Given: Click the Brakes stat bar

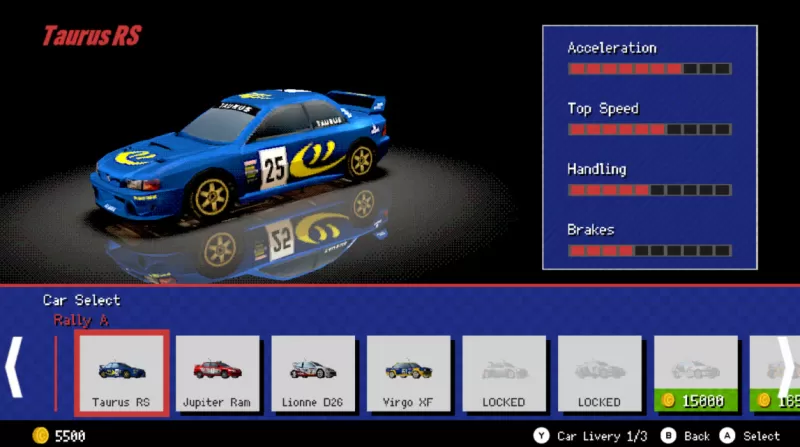Looking at the screenshot, I should click(649, 251).
